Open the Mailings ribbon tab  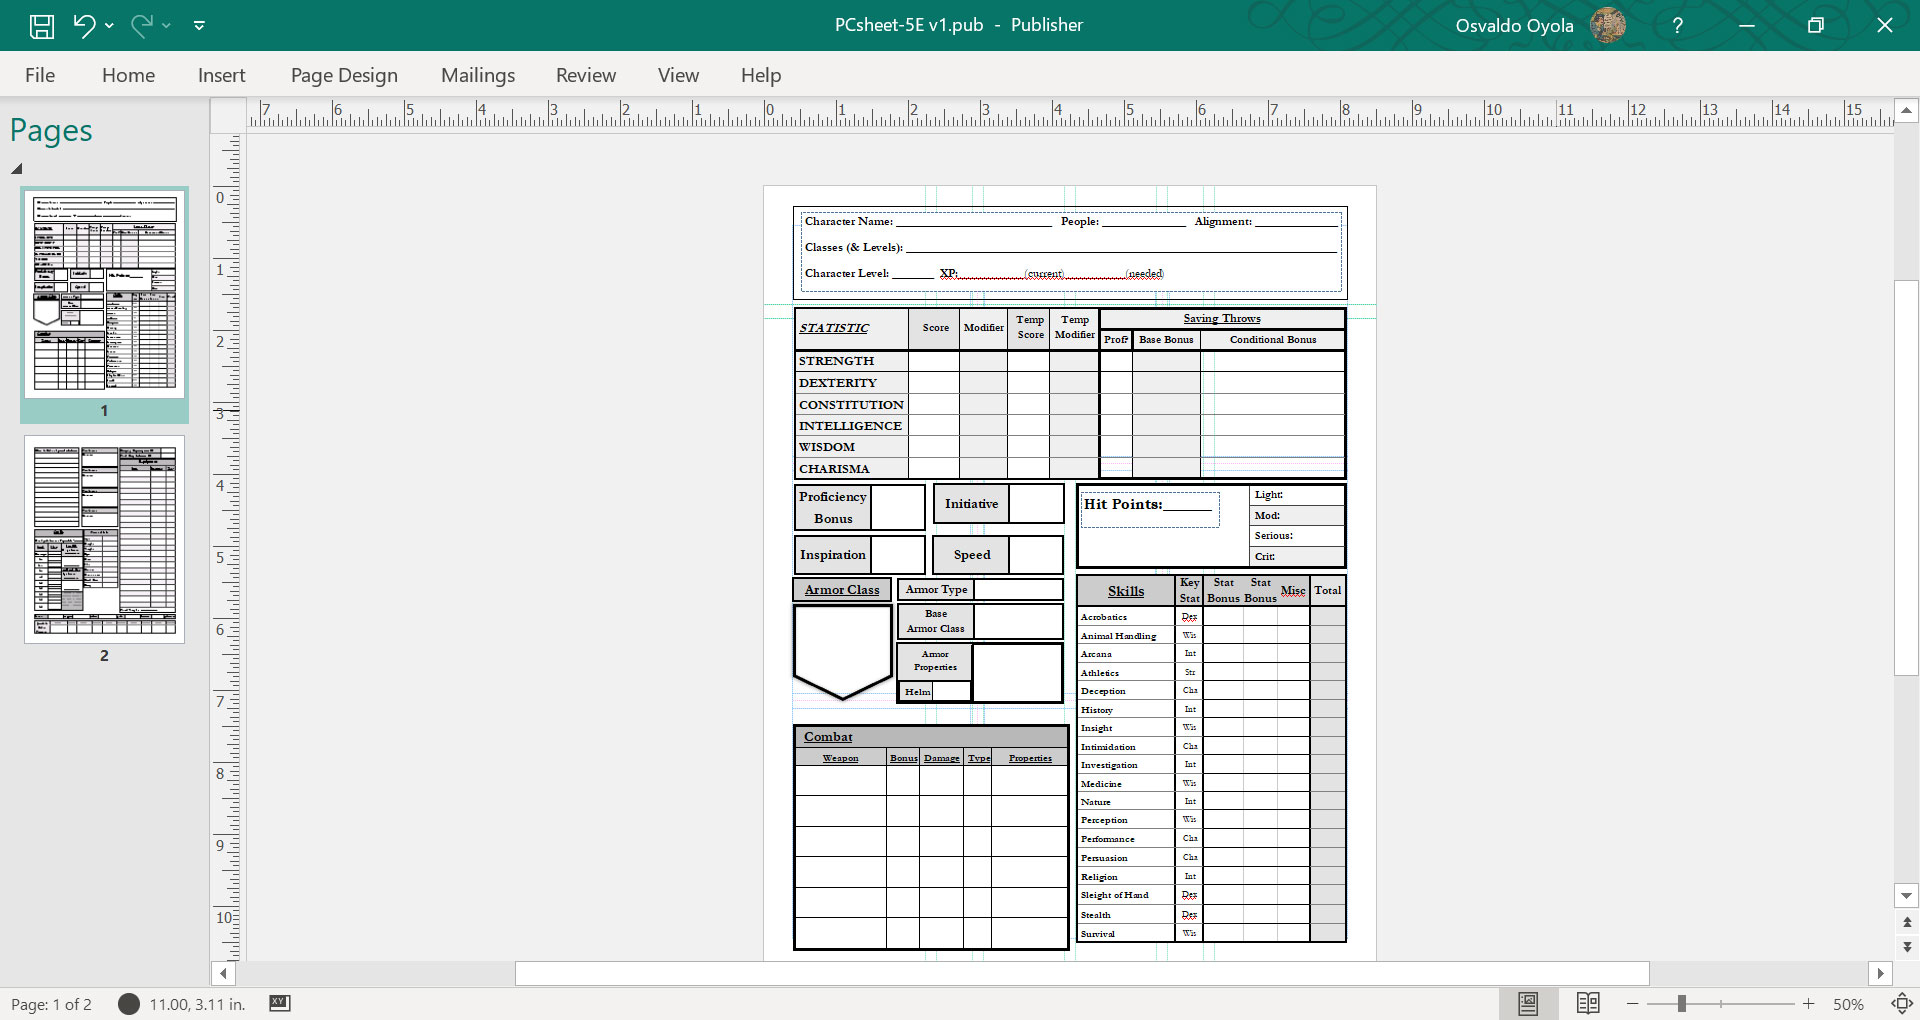click(478, 75)
